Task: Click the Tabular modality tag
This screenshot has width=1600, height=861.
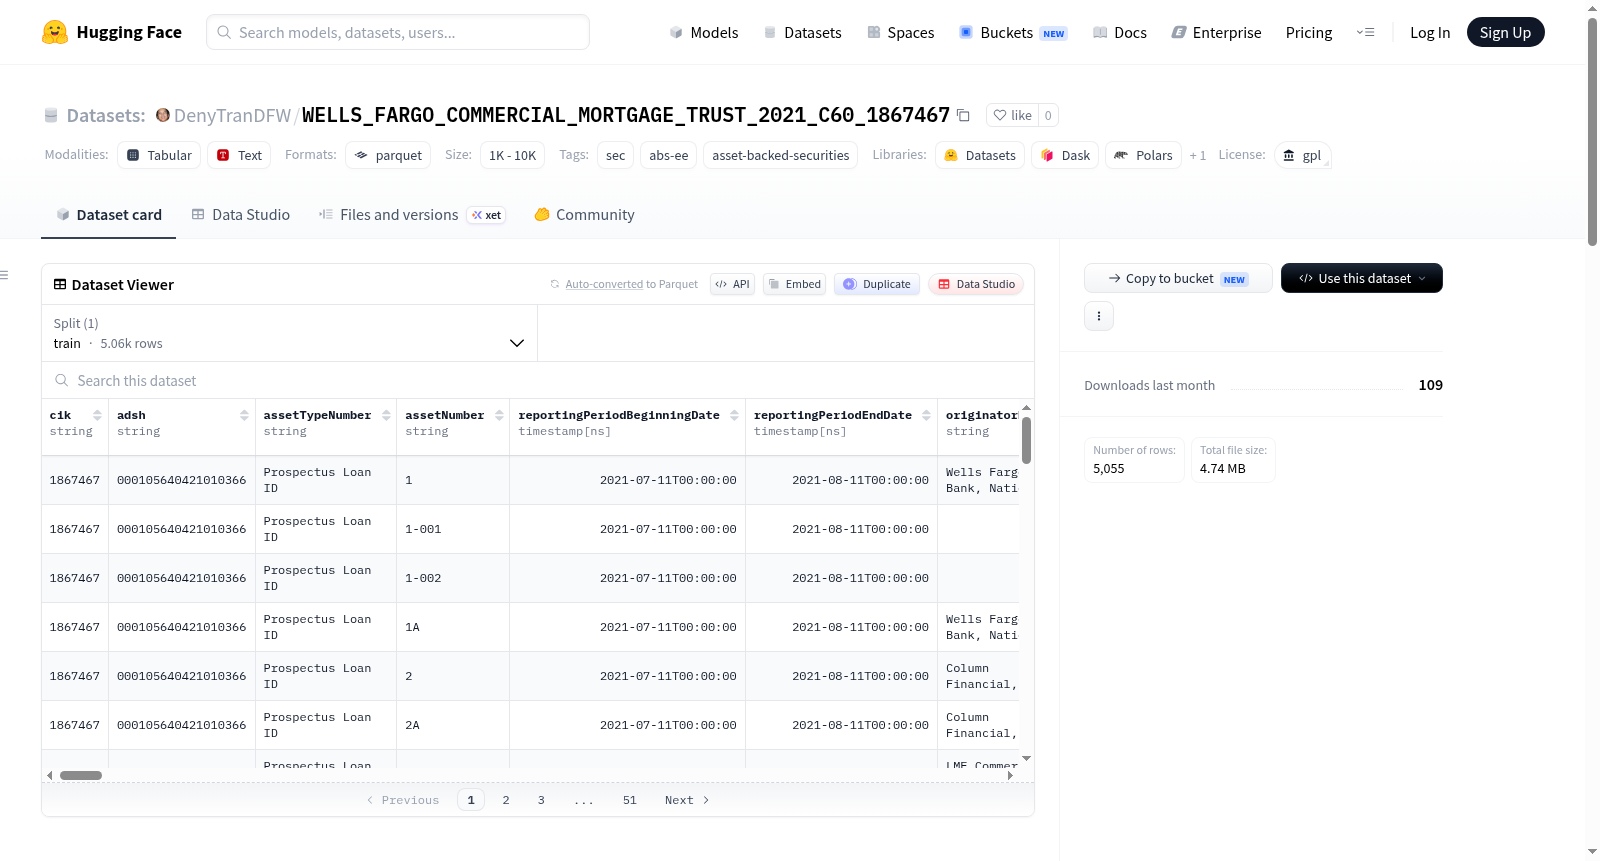Action: point(159,155)
